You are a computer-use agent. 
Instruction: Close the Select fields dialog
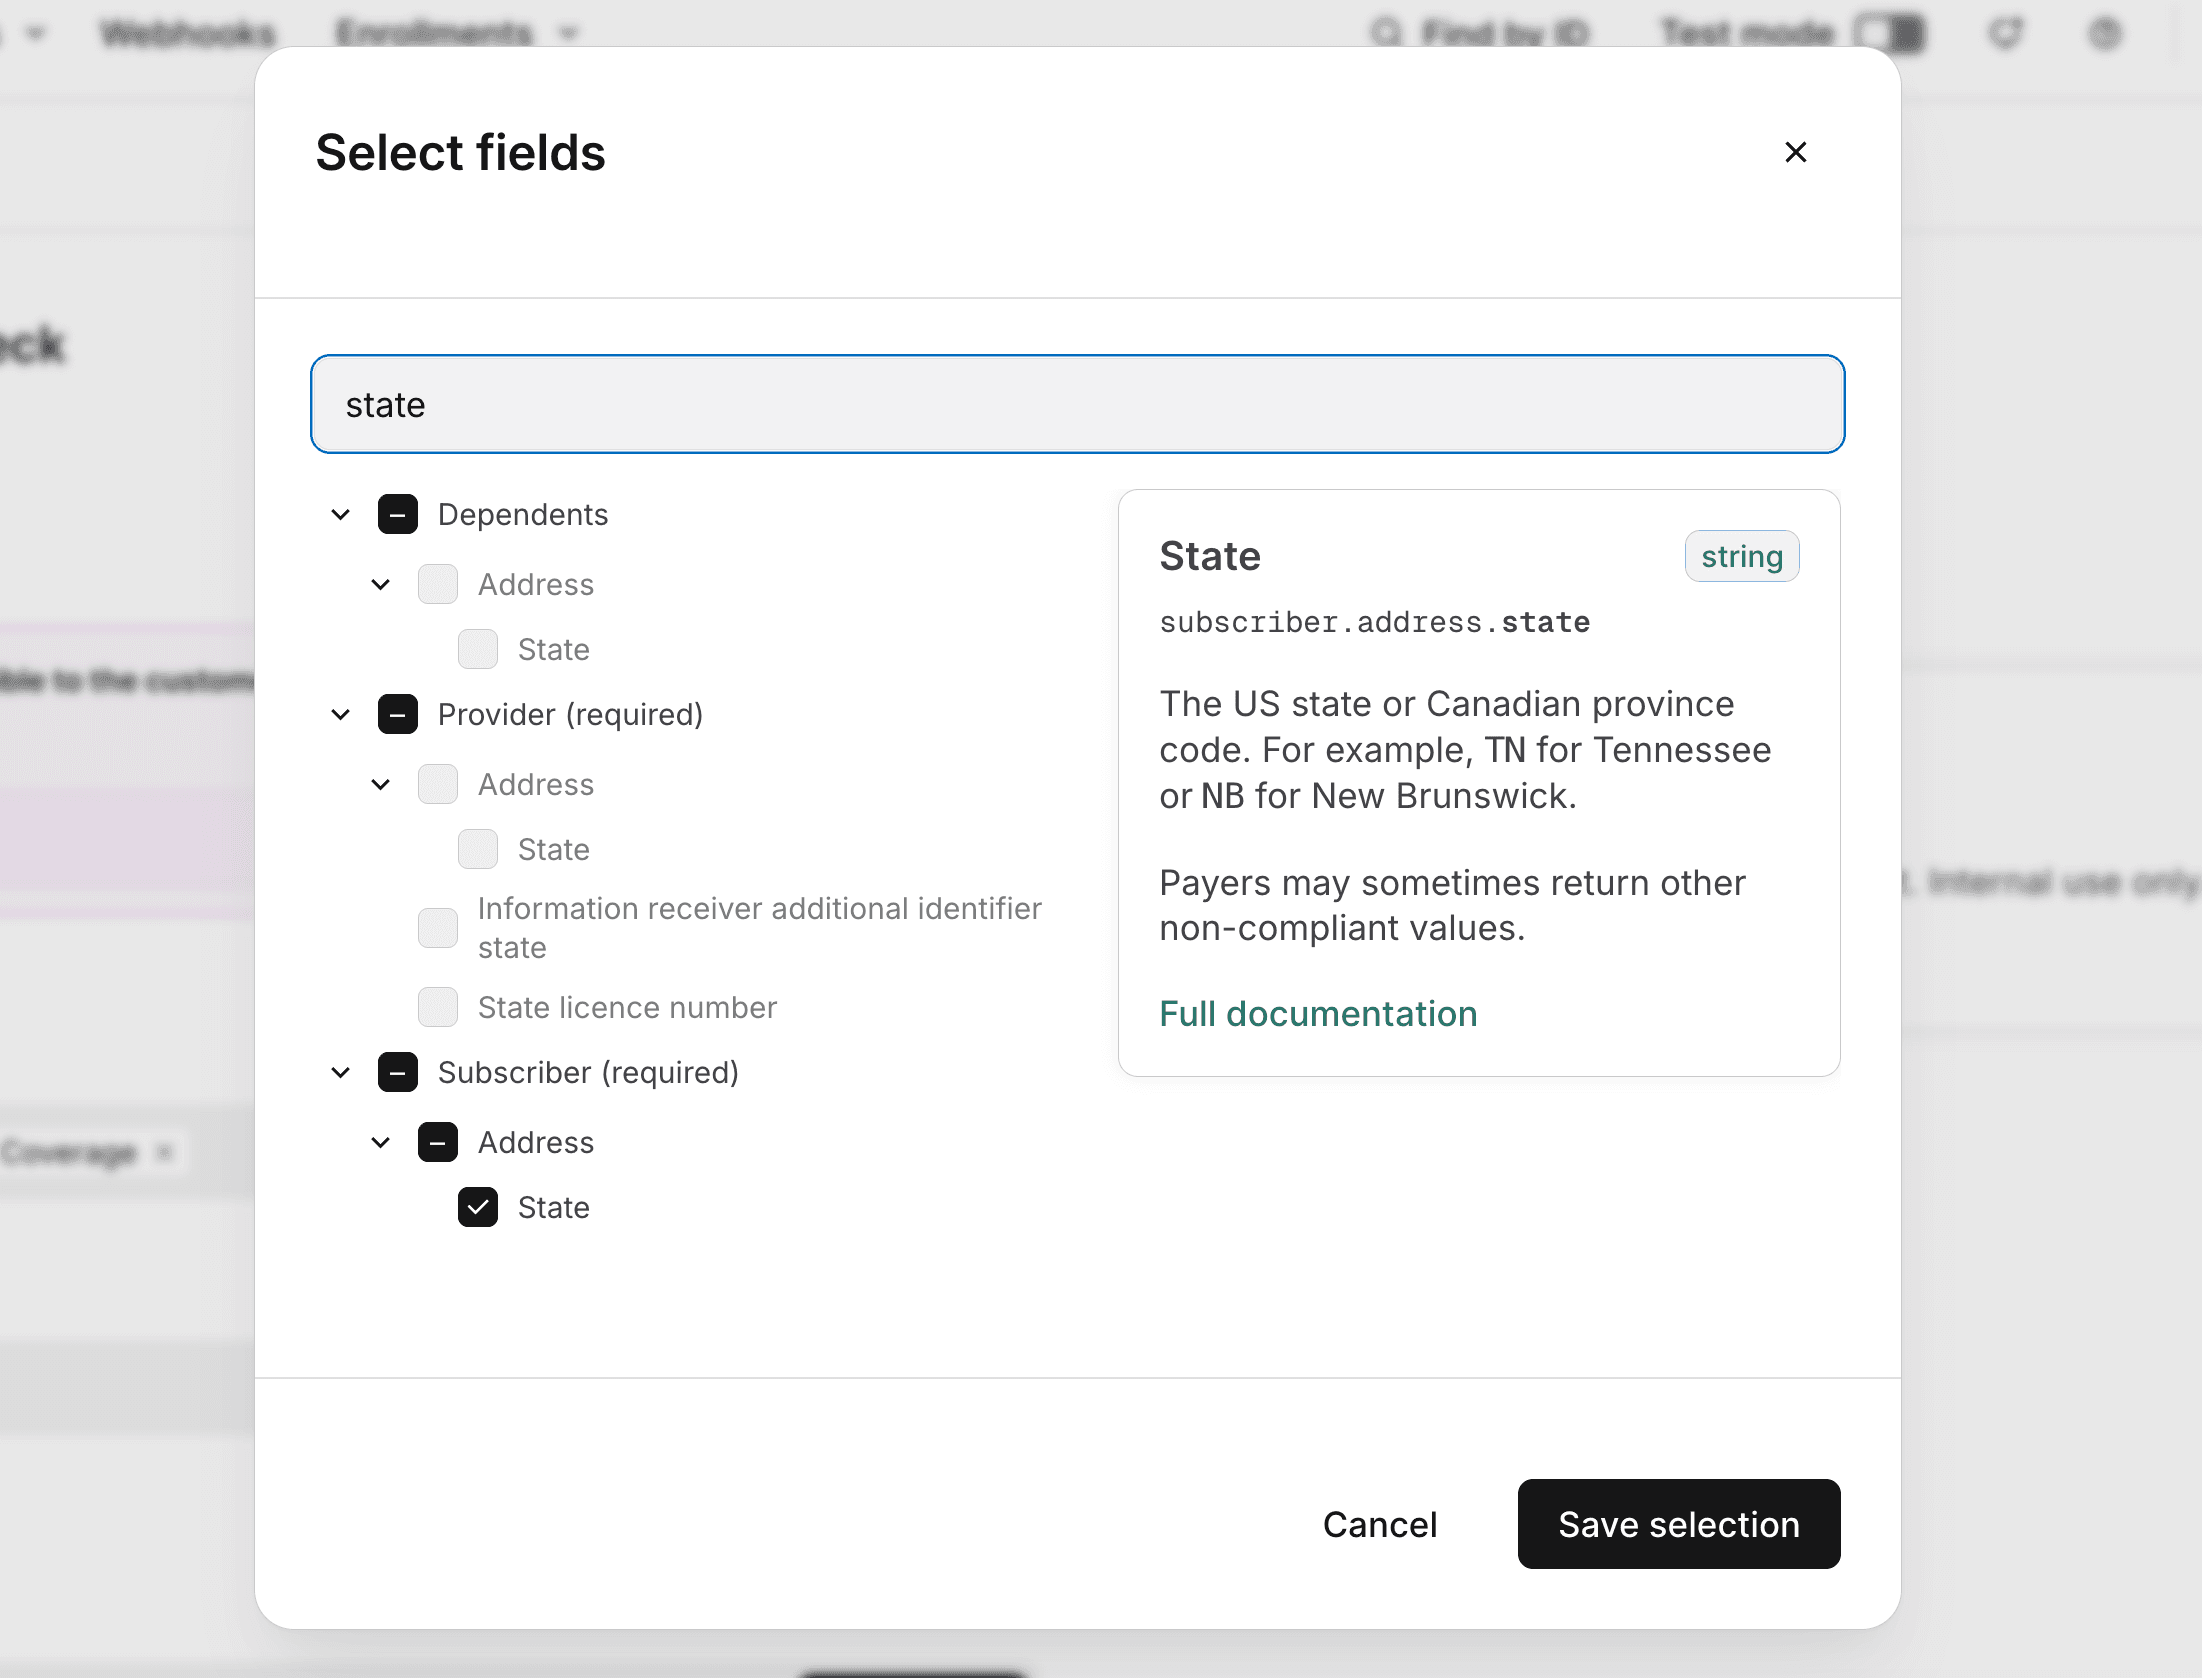click(x=1795, y=152)
